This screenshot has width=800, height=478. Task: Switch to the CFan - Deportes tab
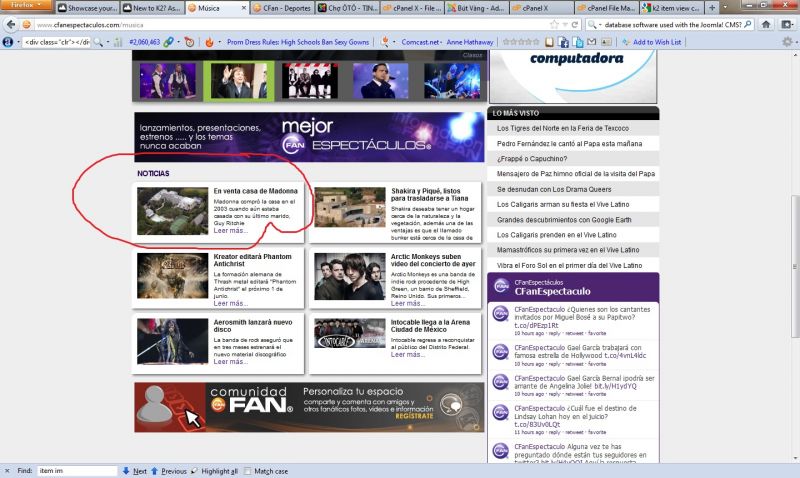point(282,8)
